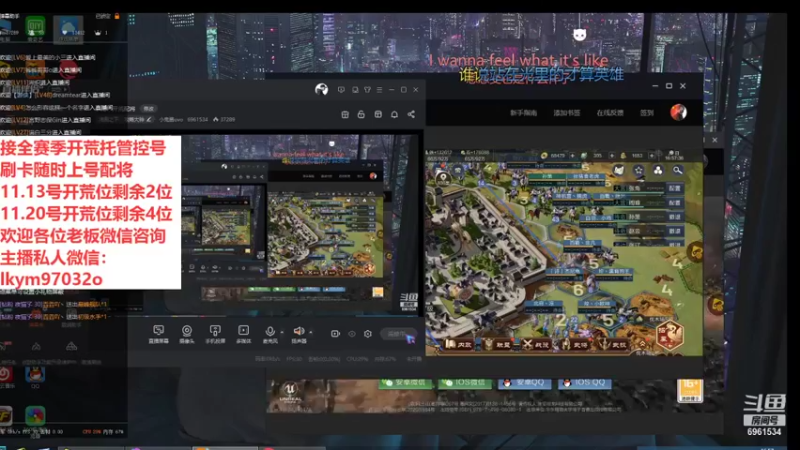
Task: Open 添加书签 in game launcher
Action: click(x=567, y=113)
